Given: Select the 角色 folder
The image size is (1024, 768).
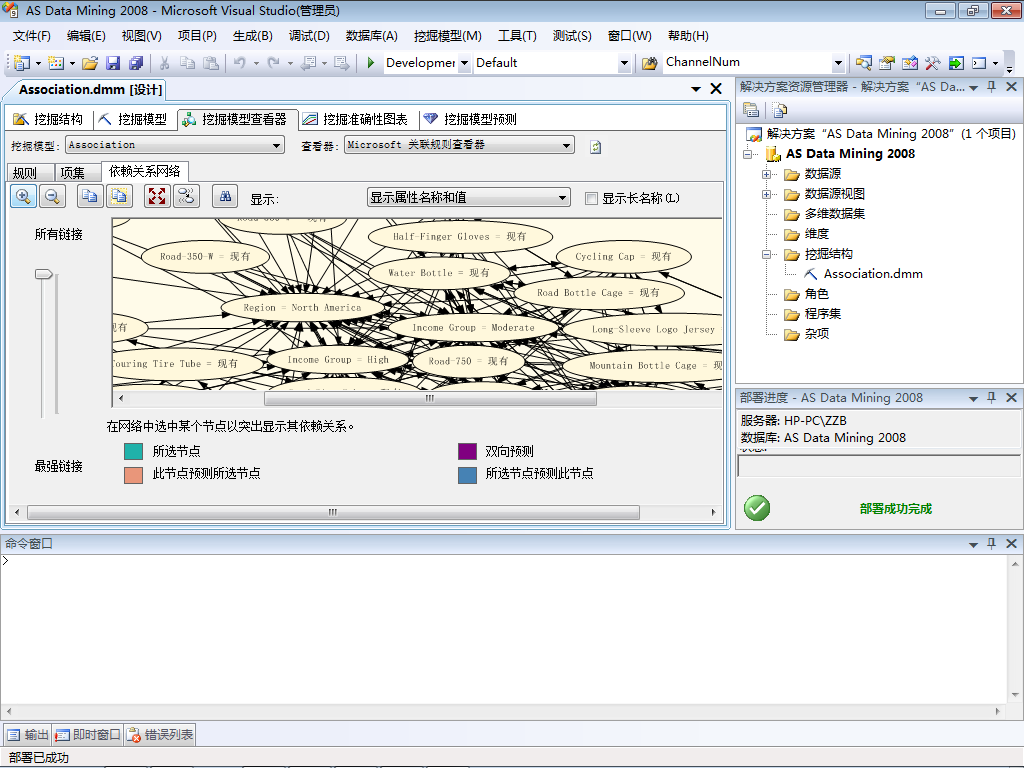Looking at the screenshot, I should pos(816,295).
